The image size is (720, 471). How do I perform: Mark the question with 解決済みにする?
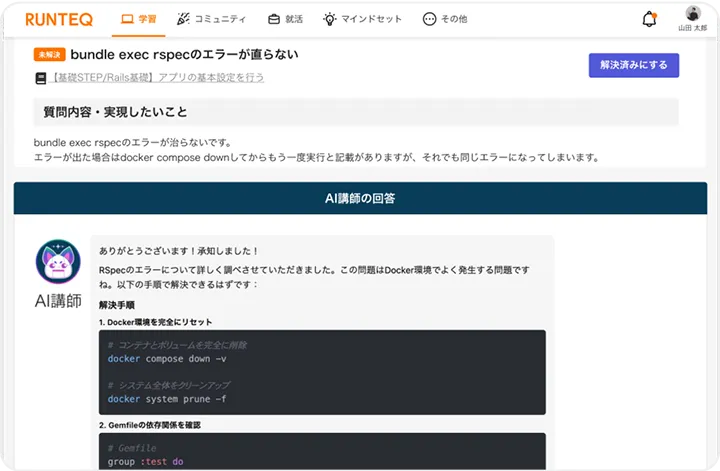(x=633, y=64)
